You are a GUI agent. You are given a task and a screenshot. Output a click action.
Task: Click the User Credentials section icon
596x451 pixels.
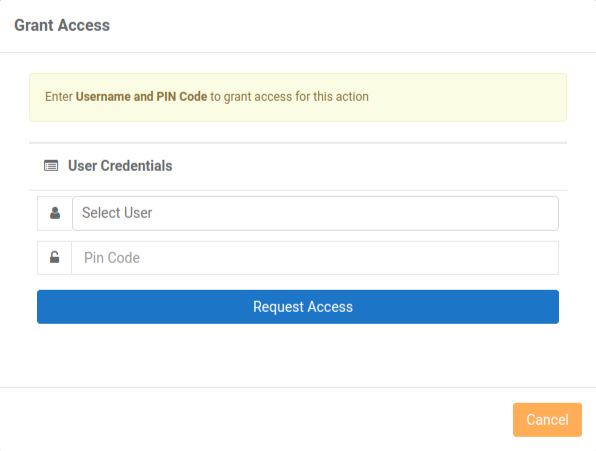pos(51,166)
